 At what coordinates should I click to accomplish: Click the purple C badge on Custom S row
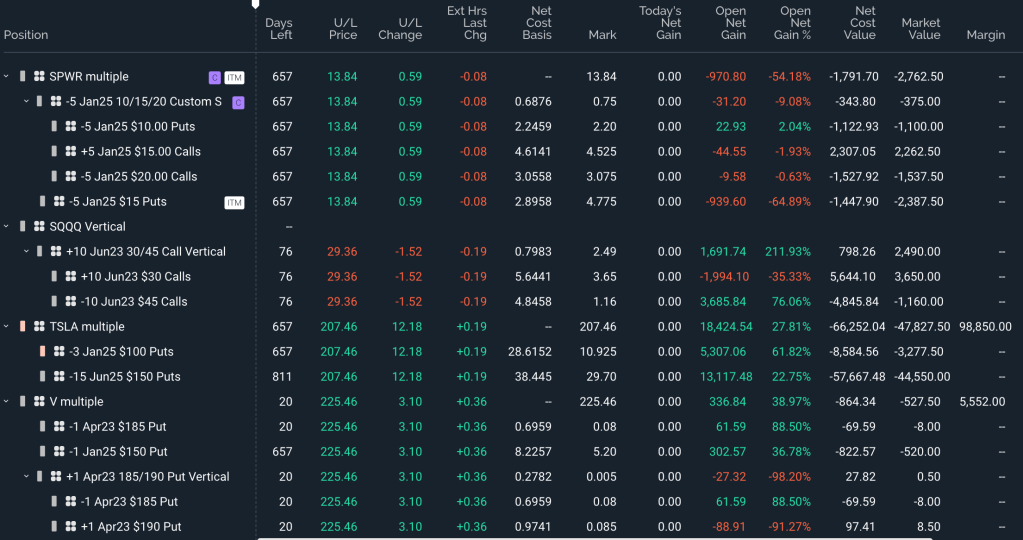[x=238, y=102]
